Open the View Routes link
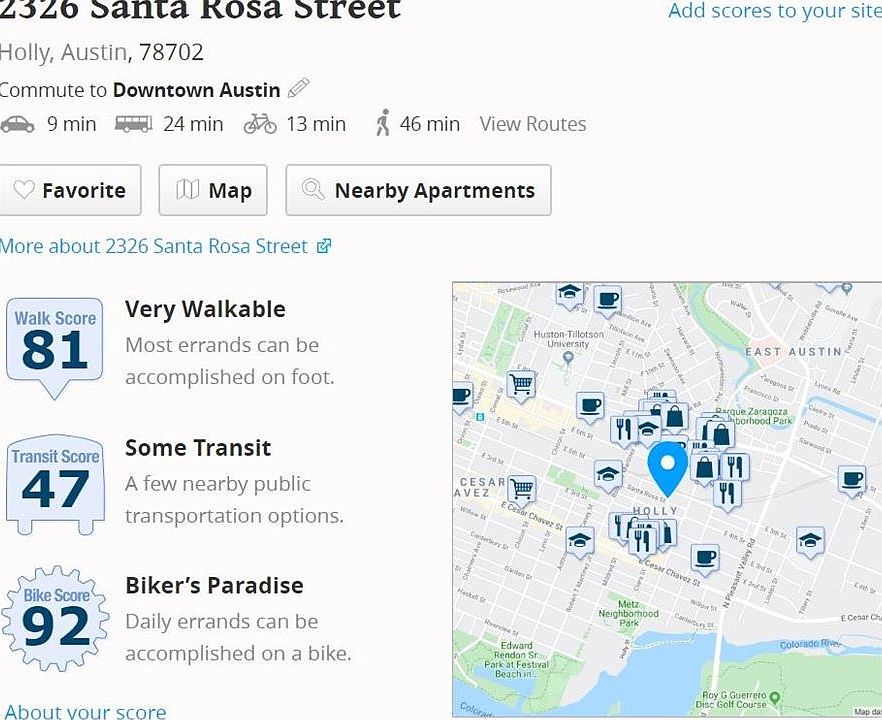 tap(533, 124)
